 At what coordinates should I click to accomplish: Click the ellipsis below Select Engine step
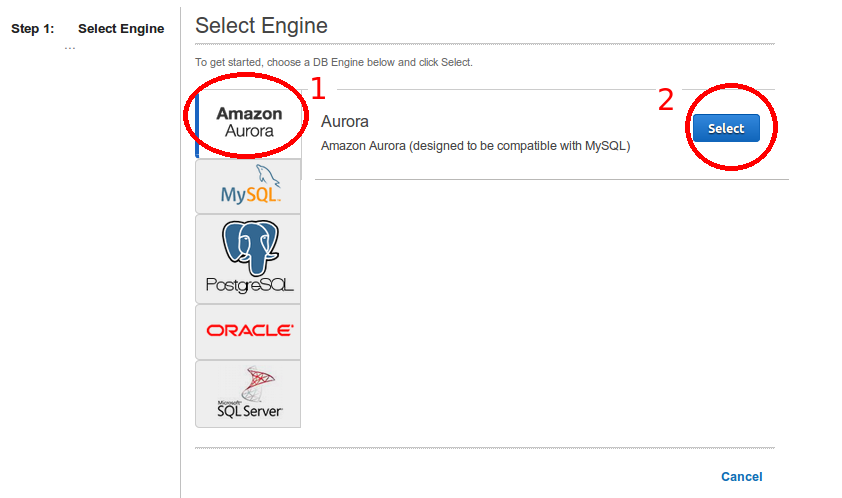(70, 47)
